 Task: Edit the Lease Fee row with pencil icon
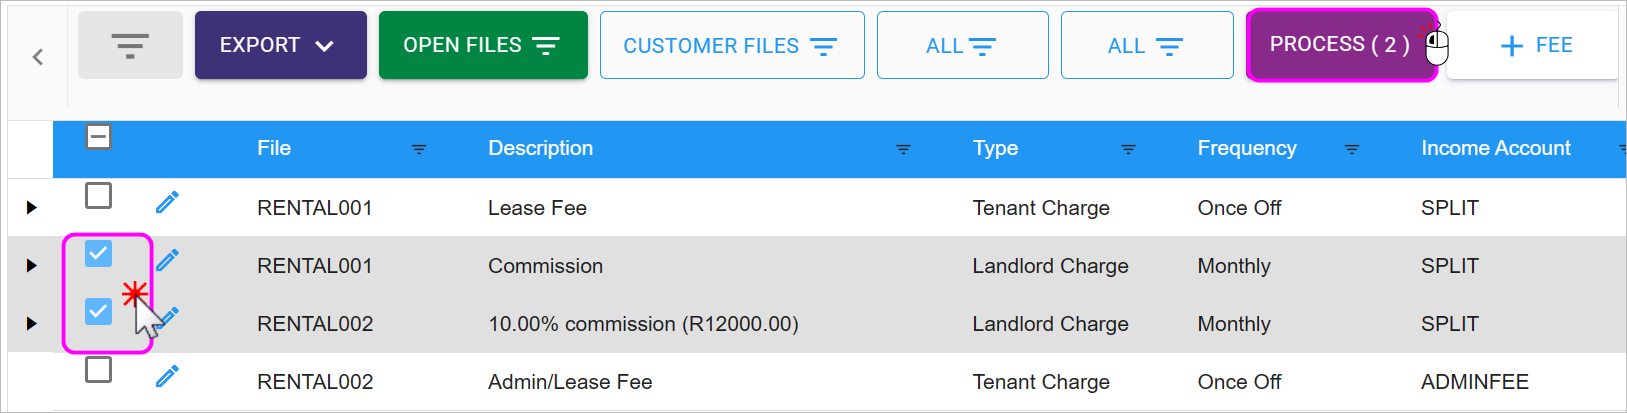167,203
